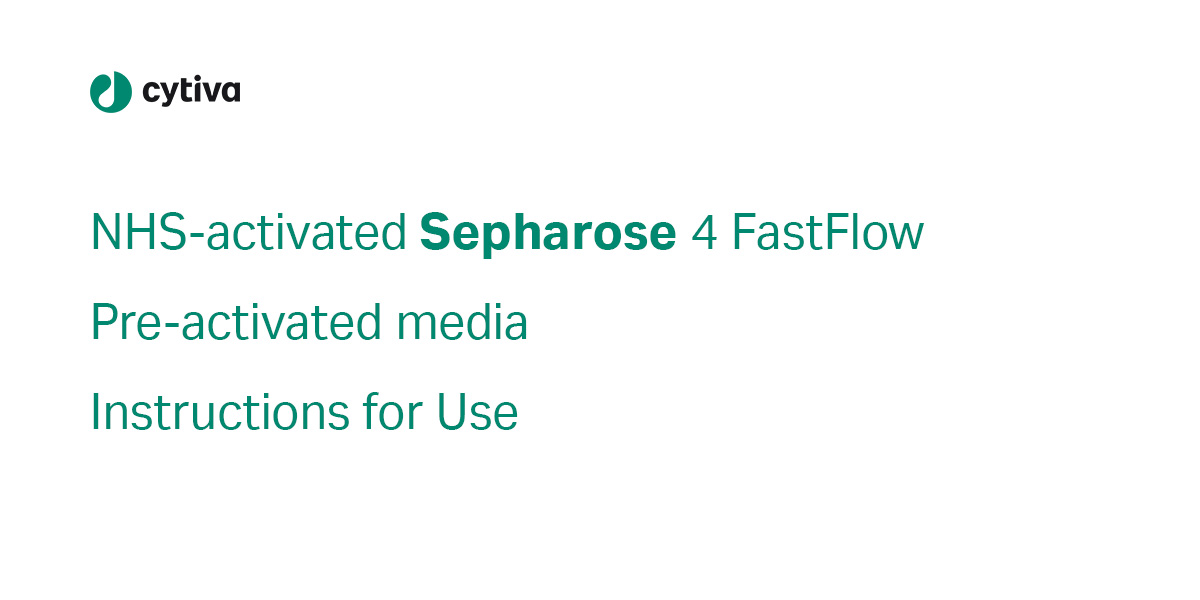Image resolution: width=1200 pixels, height=600 pixels.
Task: Click the word Instructions
Action: [220, 413]
